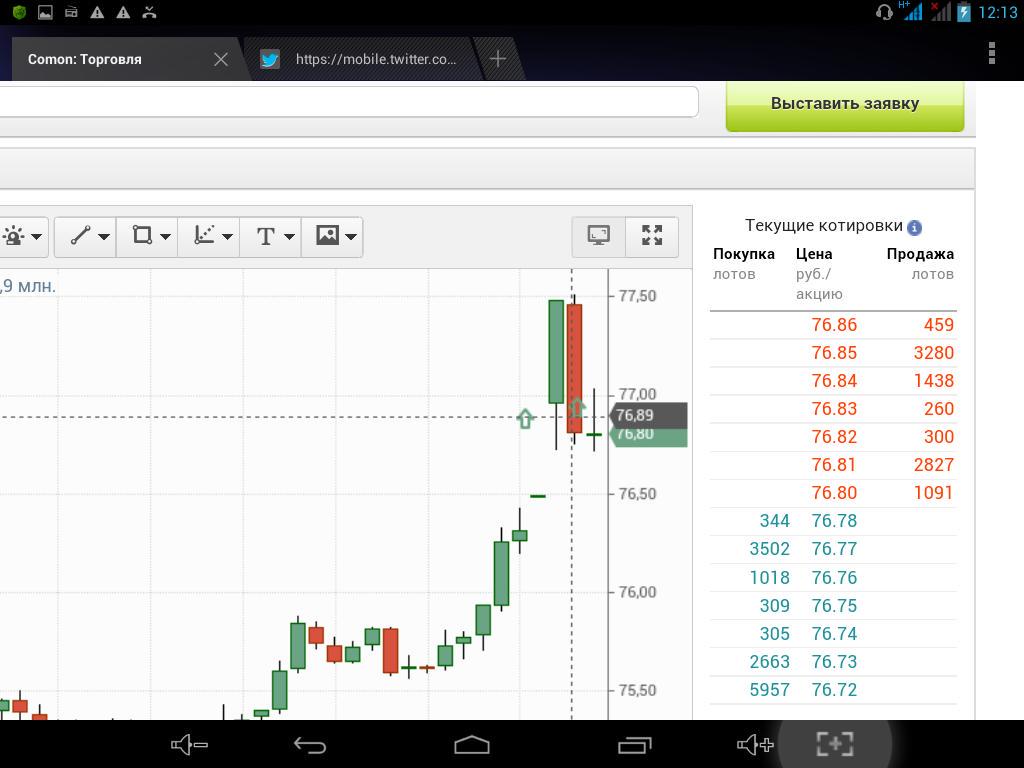Viewport: 1024px width, 768px height.
Task: Open the browser overflow menu
Action: click(991, 54)
